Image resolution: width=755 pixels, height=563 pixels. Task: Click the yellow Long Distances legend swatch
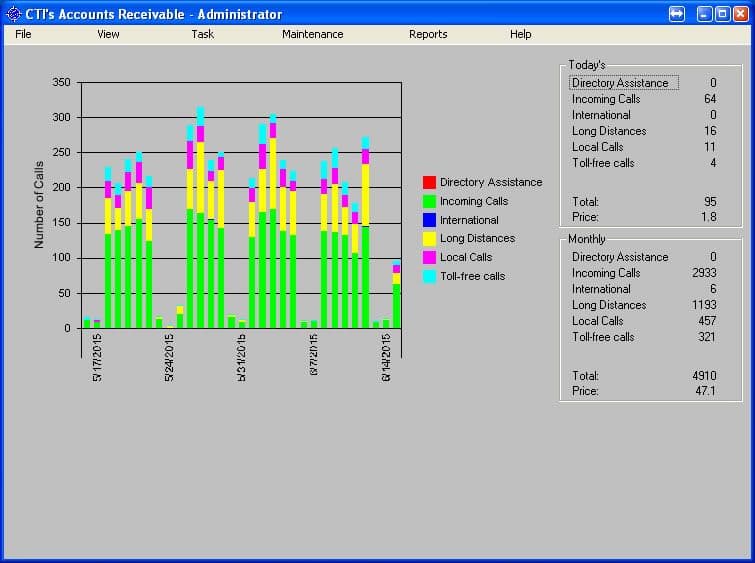tap(429, 239)
